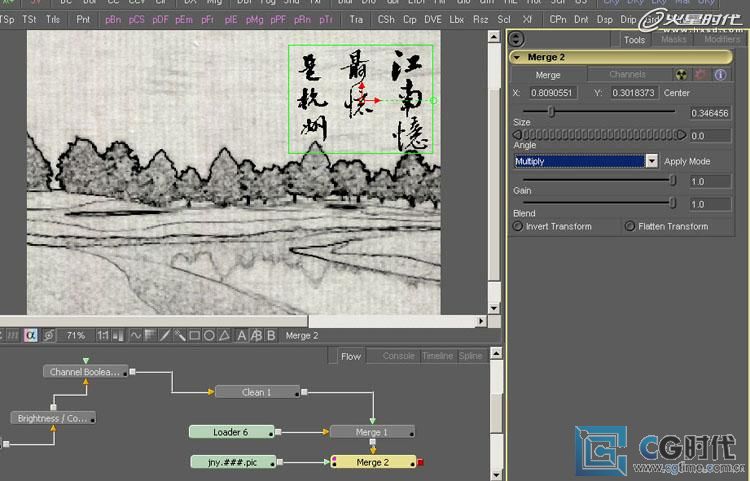Add a Rsz resize tool

[x=480, y=20]
